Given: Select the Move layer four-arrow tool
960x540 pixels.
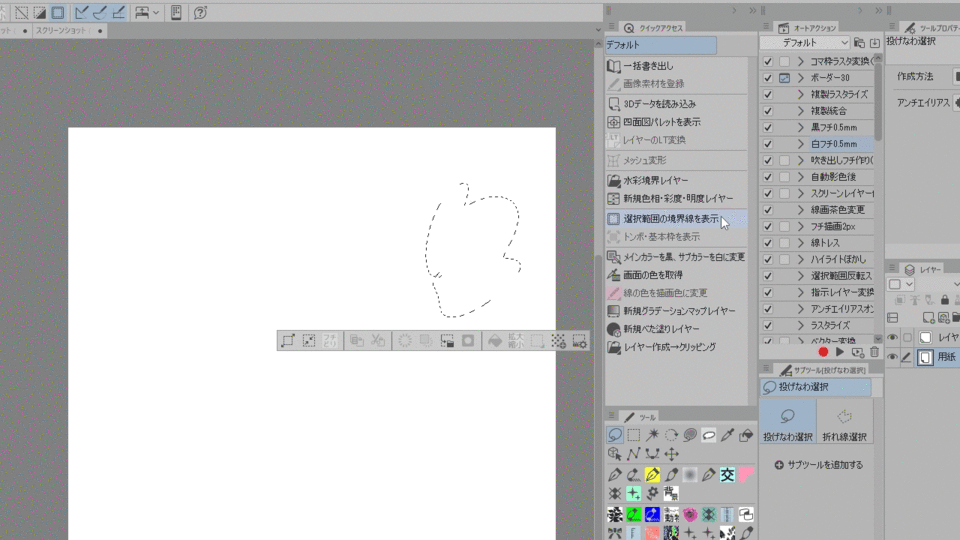Looking at the screenshot, I should [x=672, y=454].
